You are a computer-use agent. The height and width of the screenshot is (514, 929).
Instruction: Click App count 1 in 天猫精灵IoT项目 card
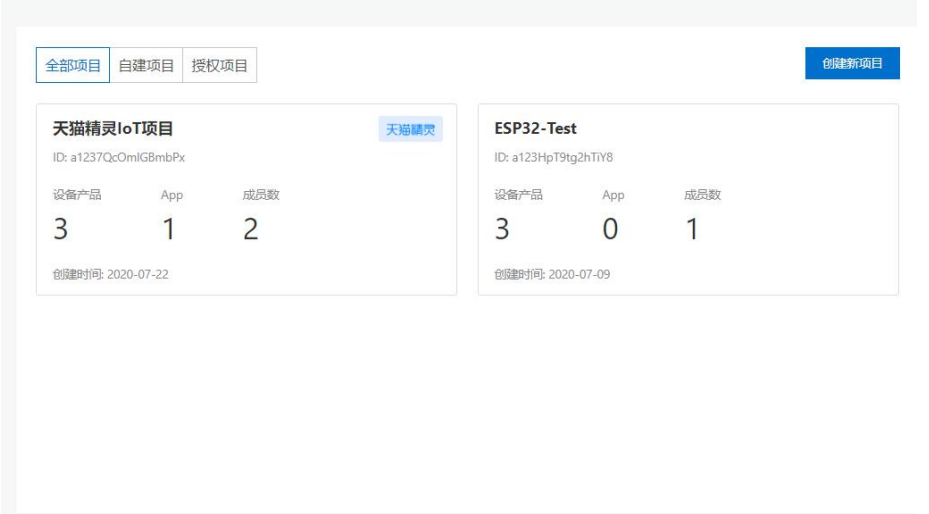pyautogui.click(x=169, y=229)
